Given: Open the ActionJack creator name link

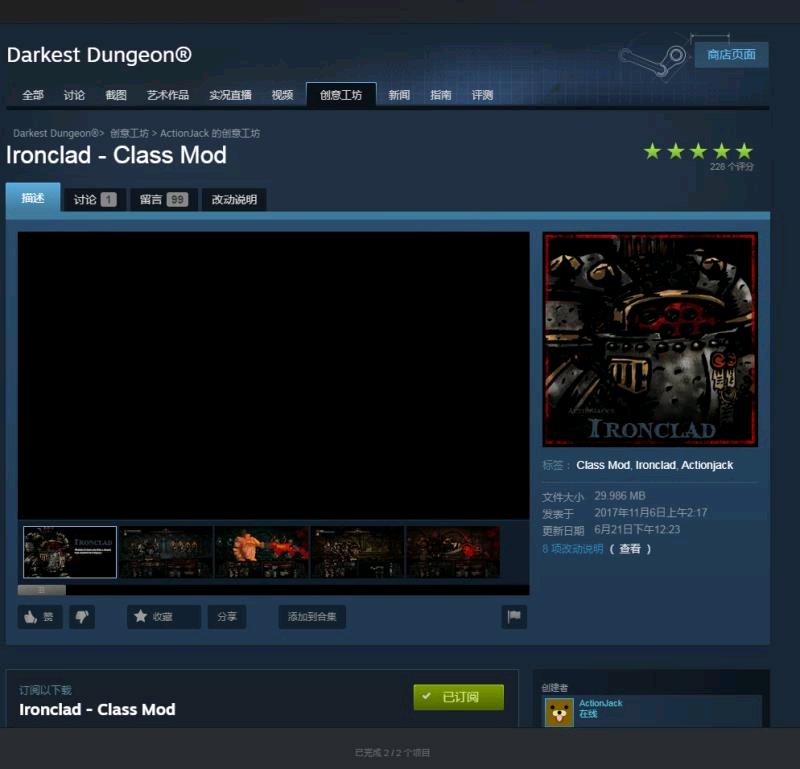Looking at the screenshot, I should pyautogui.click(x=601, y=703).
